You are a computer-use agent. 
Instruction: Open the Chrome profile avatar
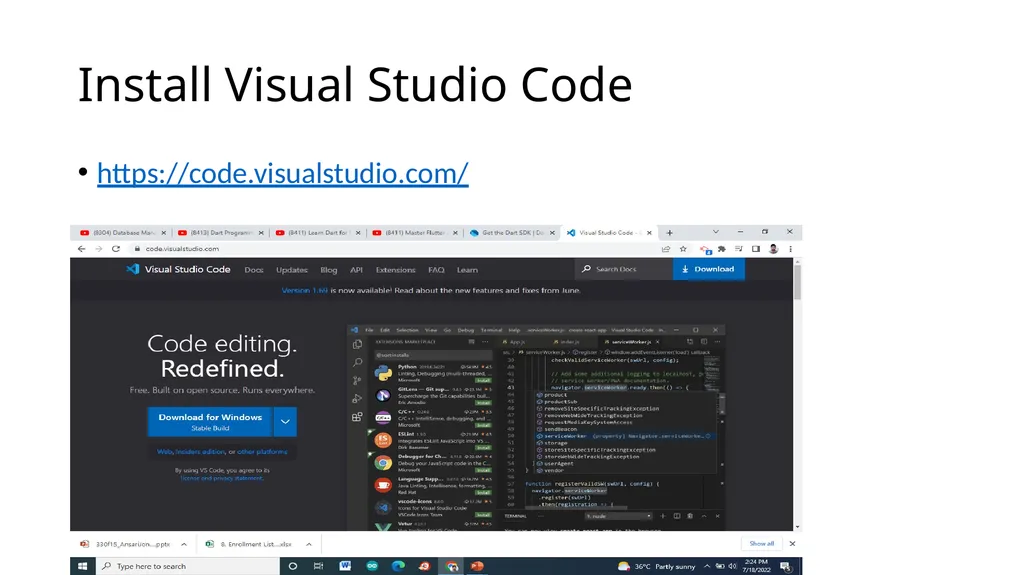[773, 249]
